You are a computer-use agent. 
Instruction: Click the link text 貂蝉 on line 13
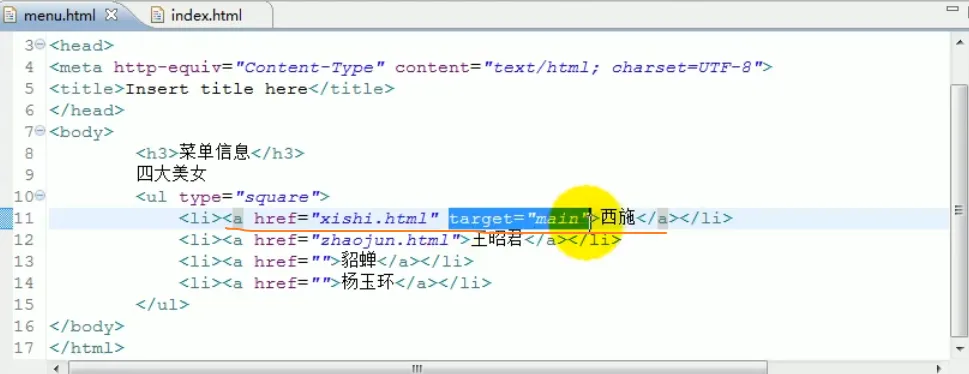pyautogui.click(x=358, y=261)
